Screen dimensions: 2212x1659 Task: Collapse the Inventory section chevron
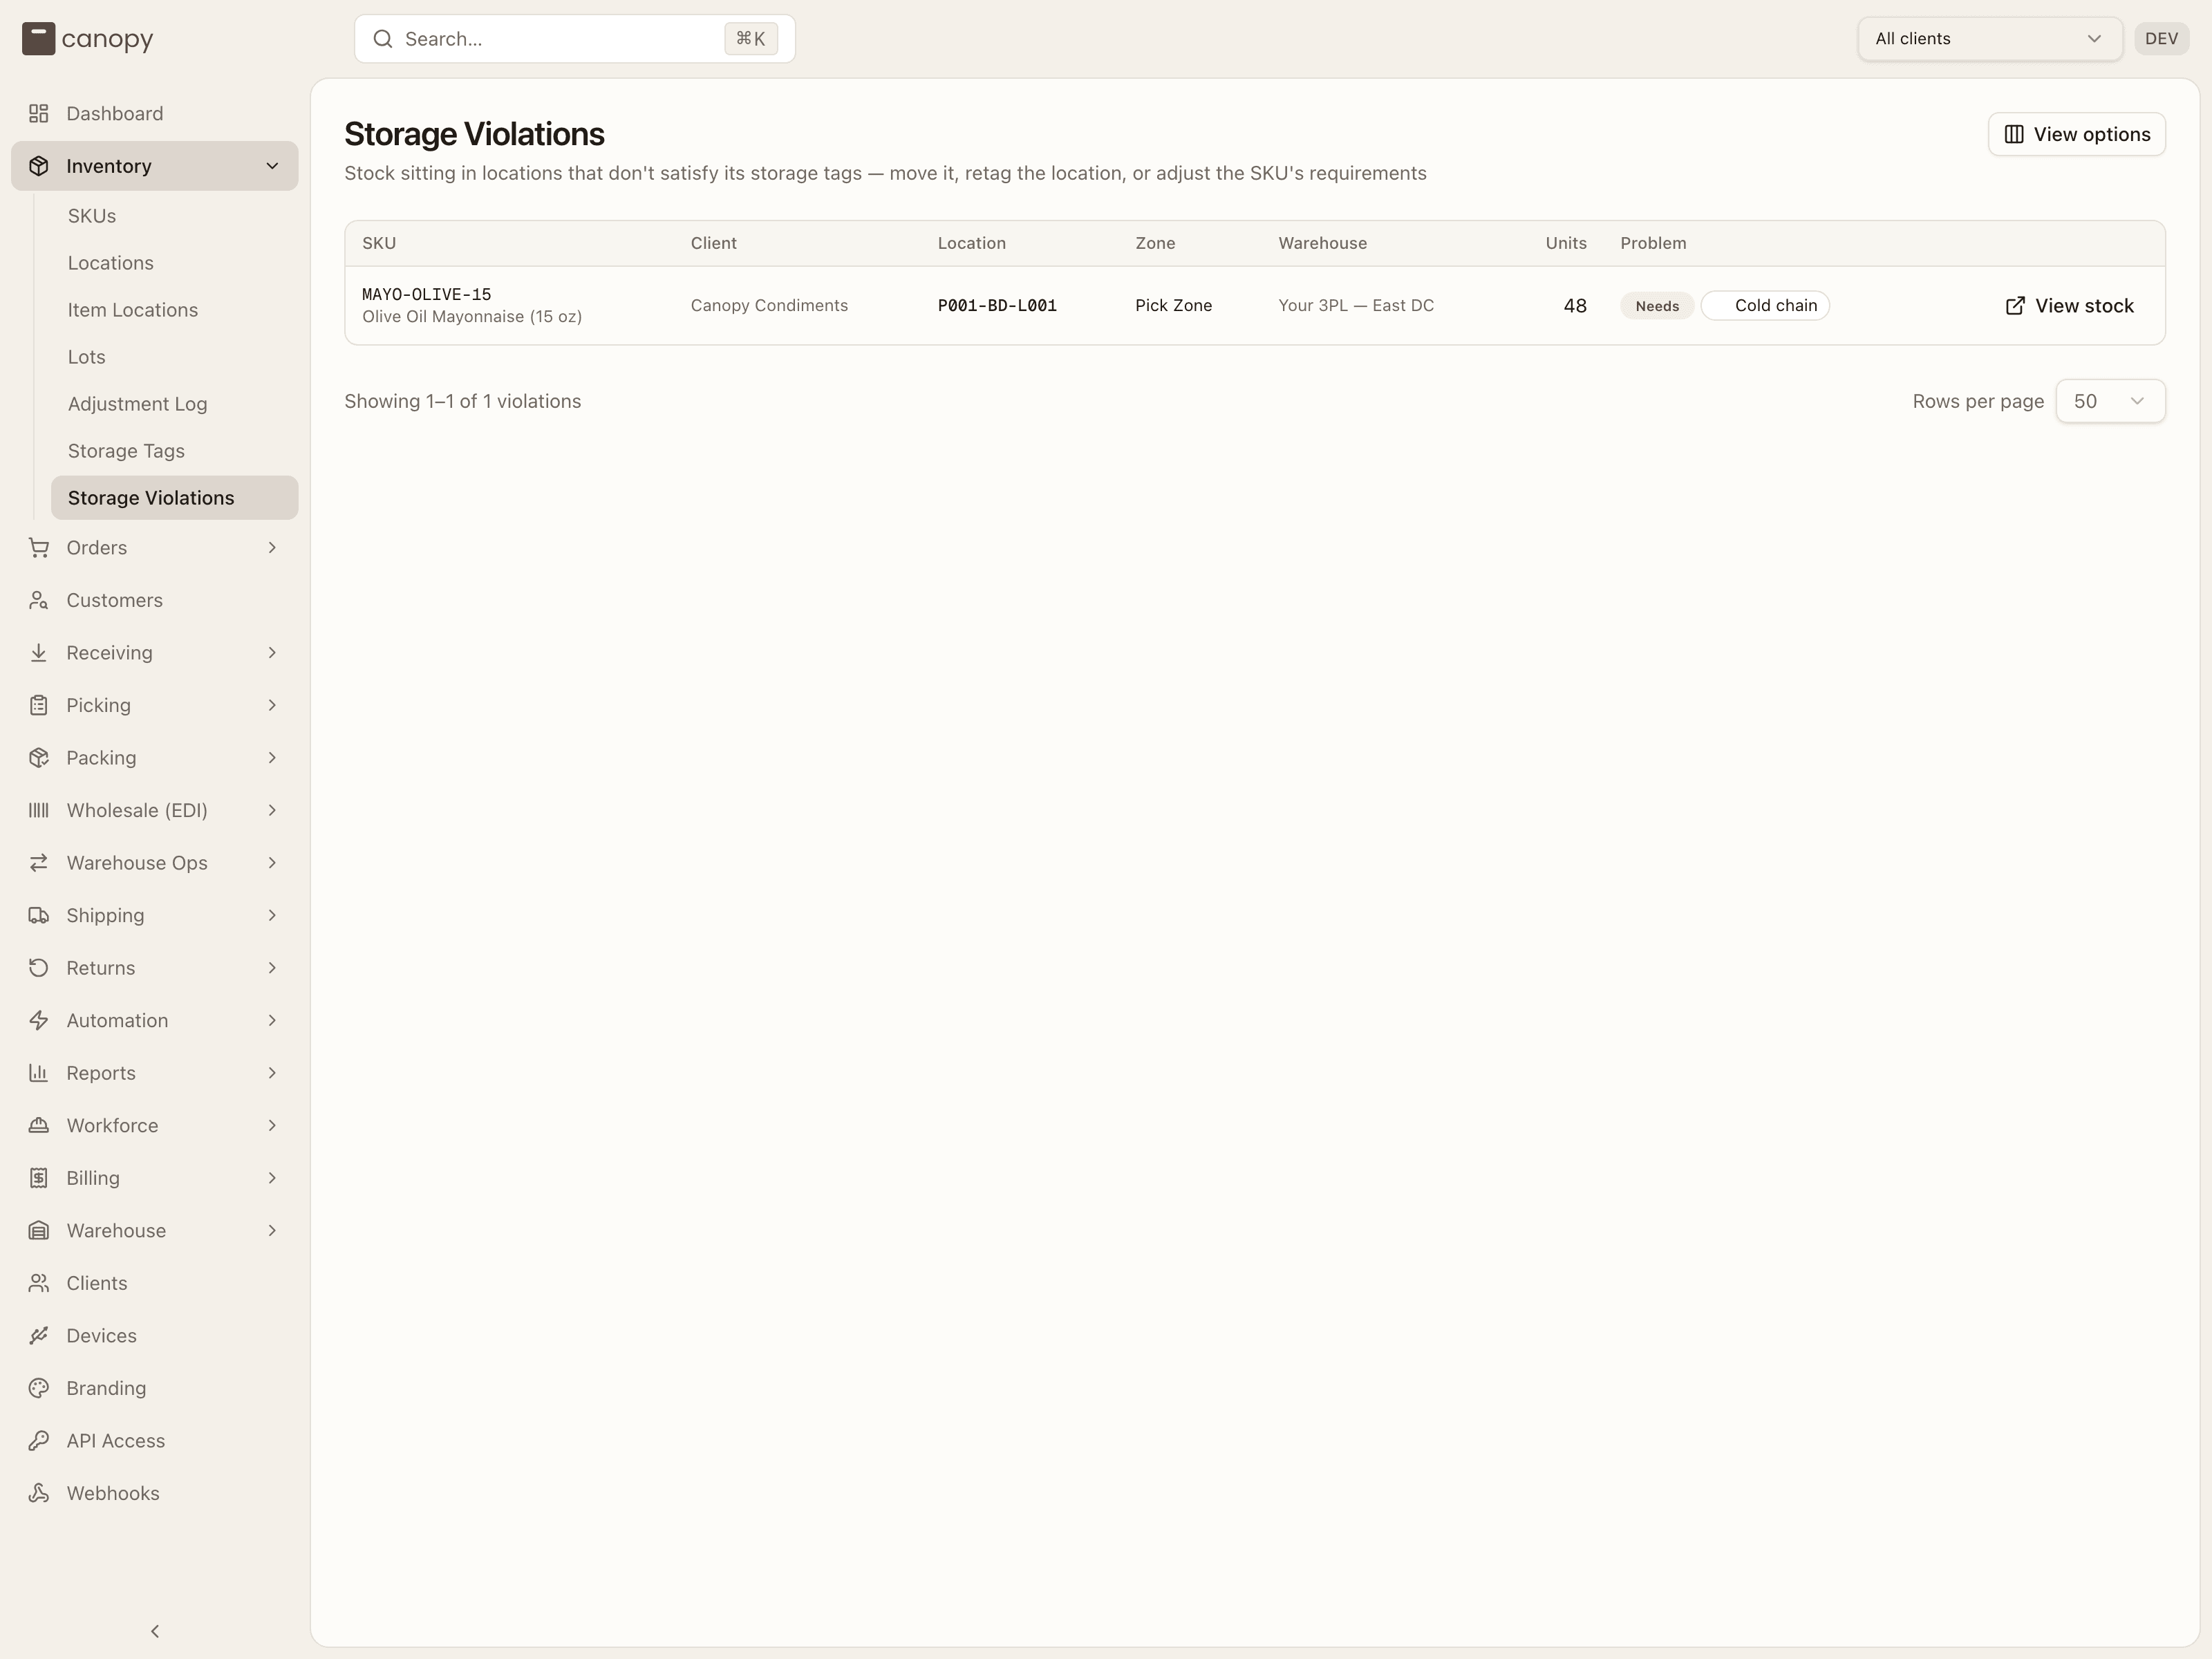click(x=272, y=166)
